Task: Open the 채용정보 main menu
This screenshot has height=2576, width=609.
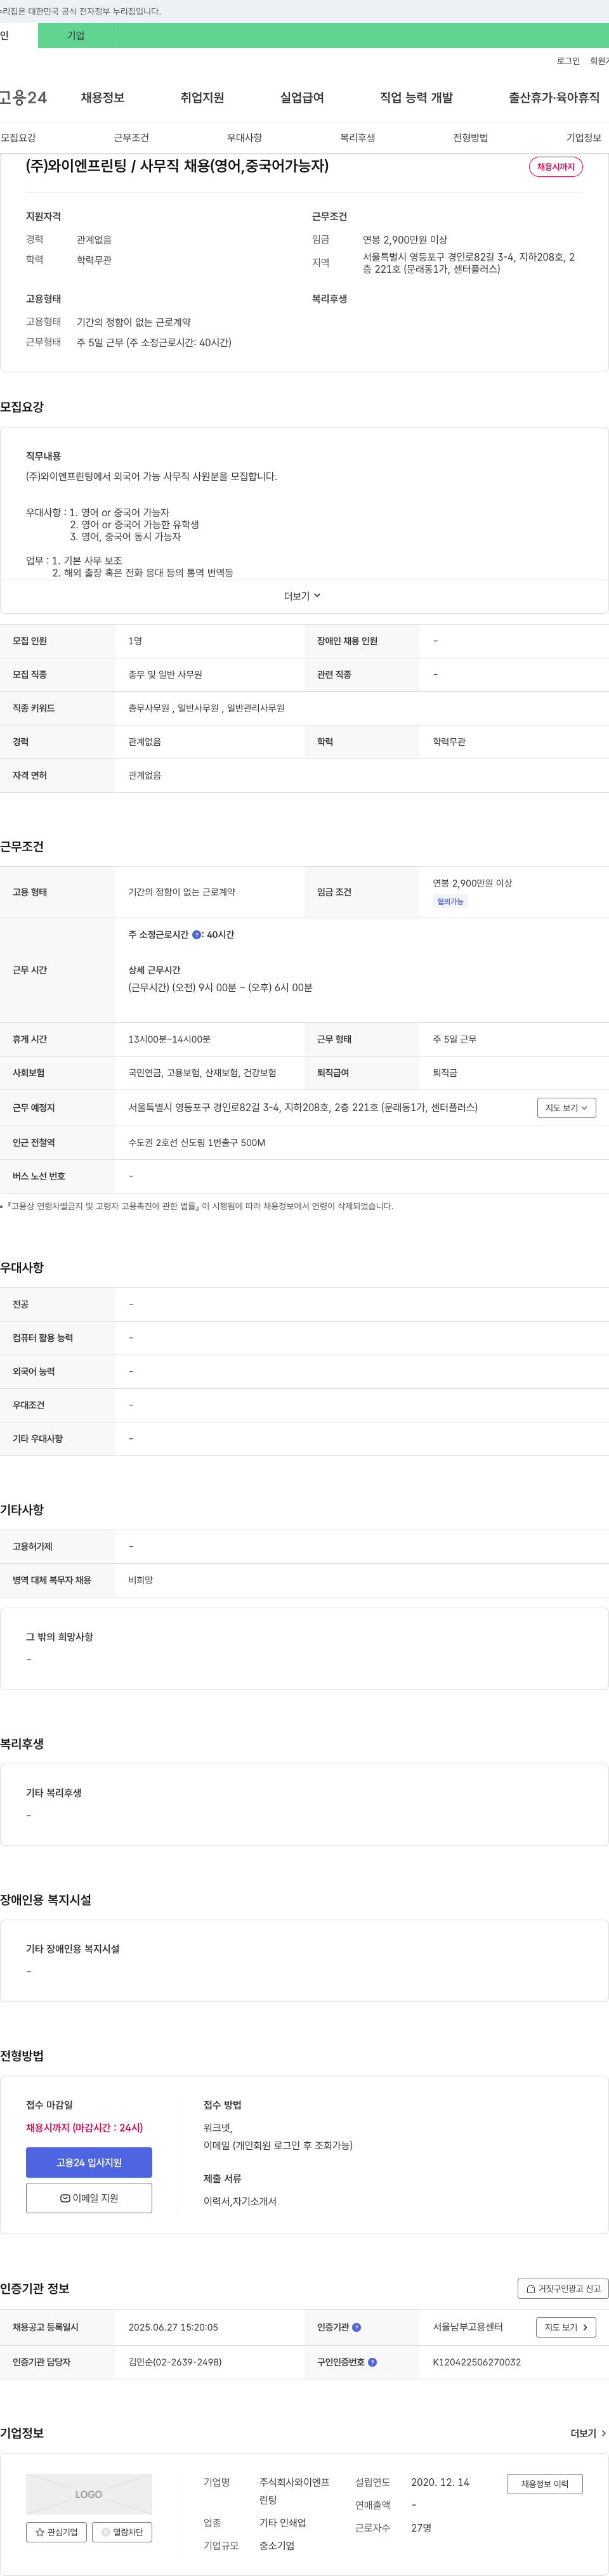Action: tap(102, 98)
